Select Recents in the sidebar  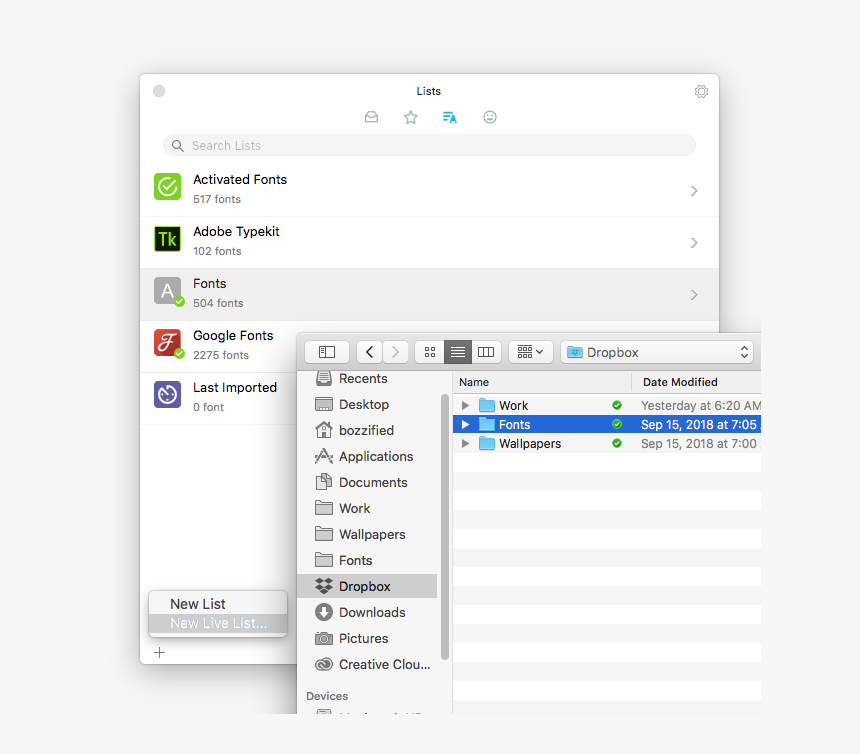(x=367, y=378)
